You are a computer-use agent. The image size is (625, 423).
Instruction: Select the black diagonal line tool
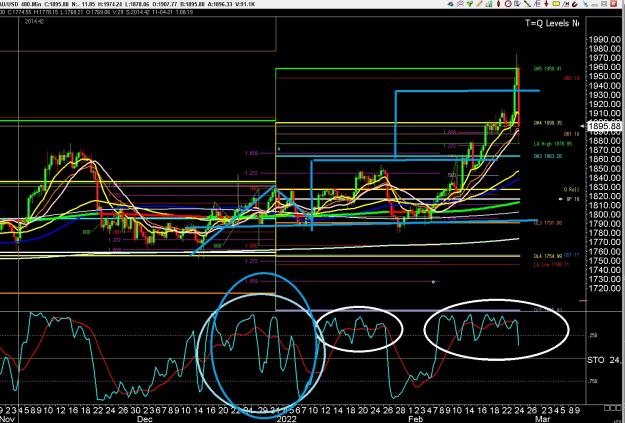527,4
